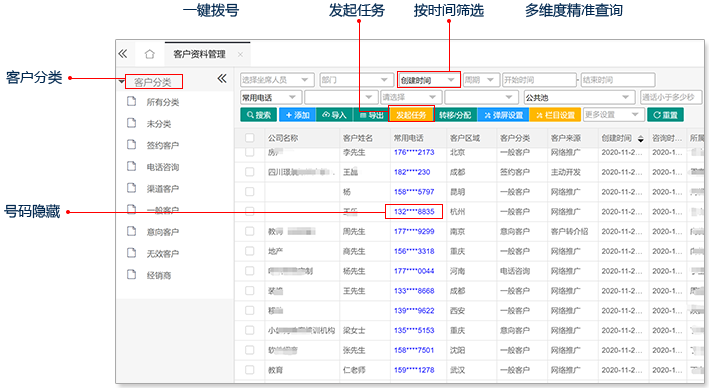Close the 客户资料管理 tab
This screenshot has height=388, width=709.
pyautogui.click(x=240, y=55)
